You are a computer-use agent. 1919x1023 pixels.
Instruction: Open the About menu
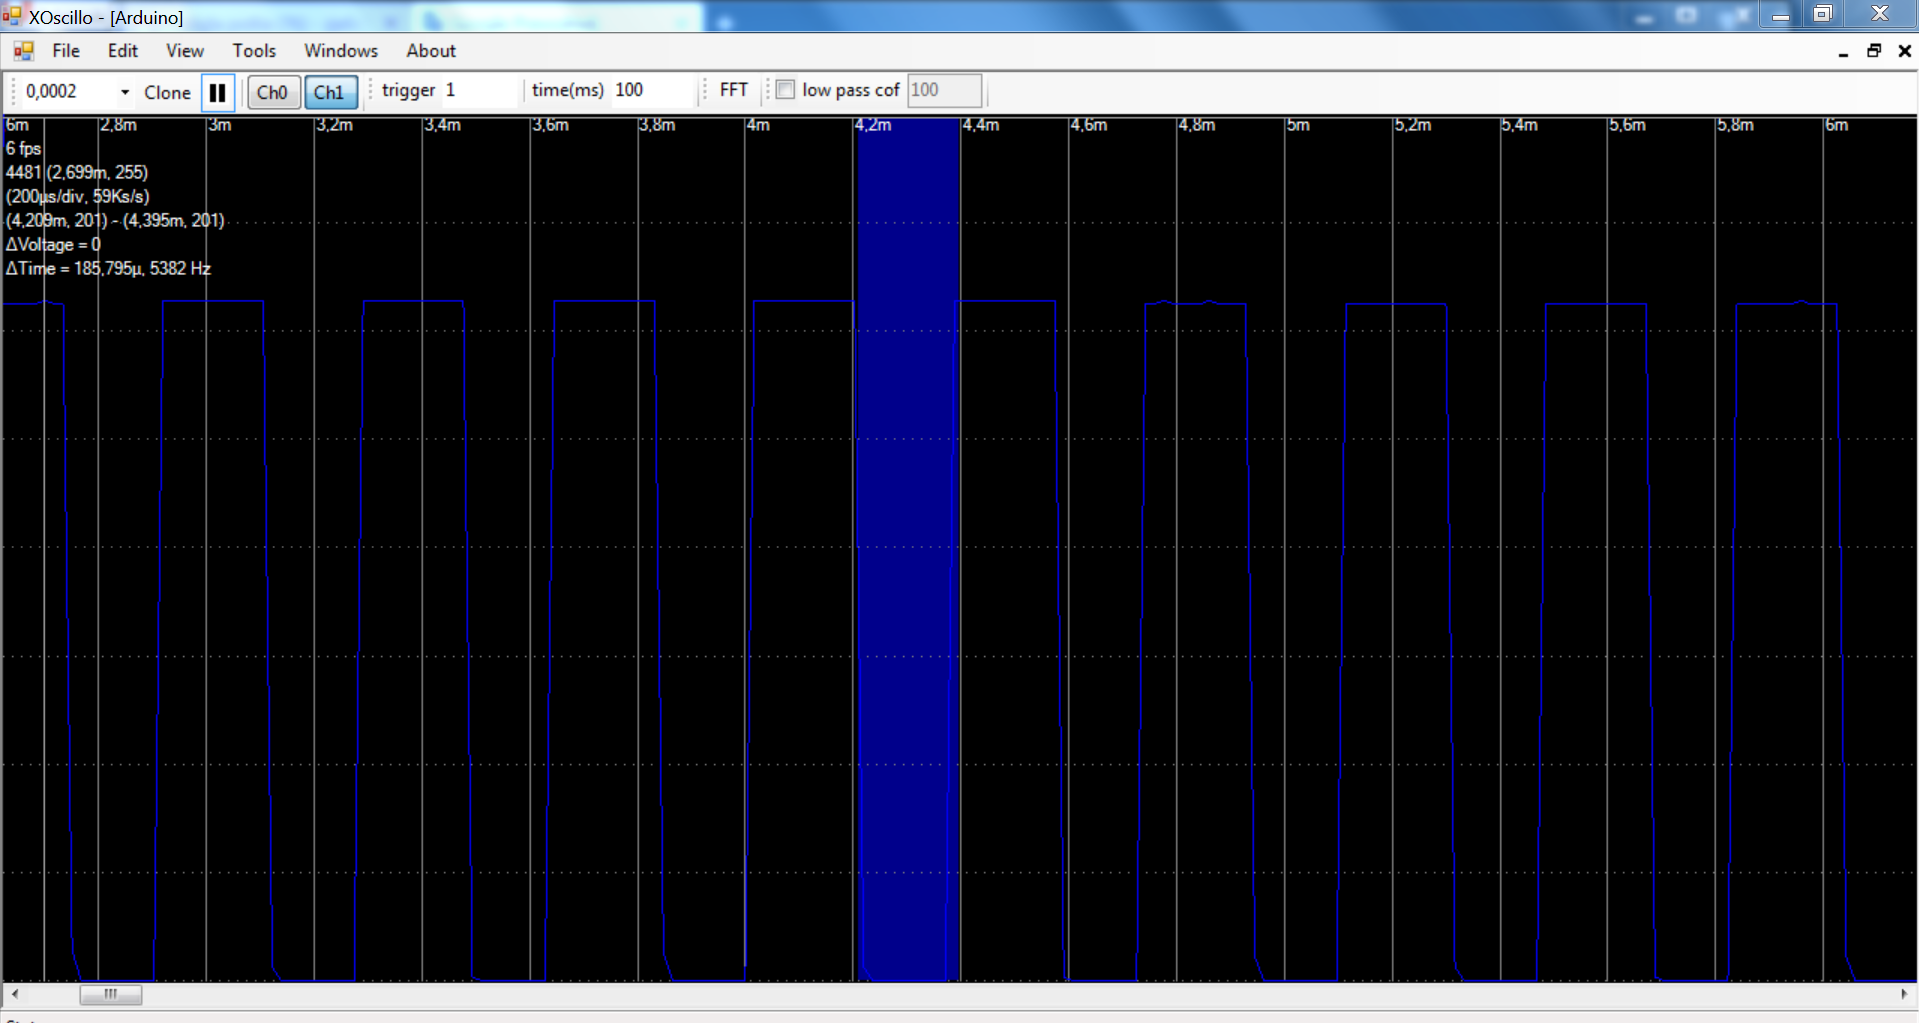[x=431, y=51]
